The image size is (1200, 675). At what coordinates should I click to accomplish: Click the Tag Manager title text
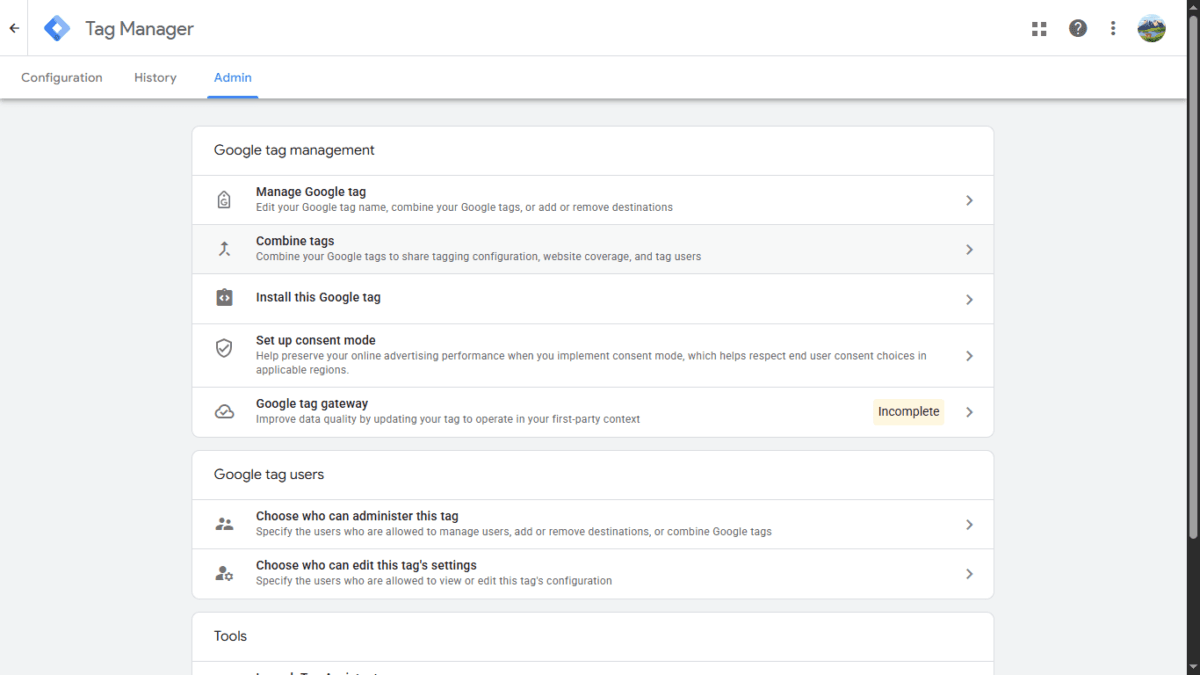139,29
